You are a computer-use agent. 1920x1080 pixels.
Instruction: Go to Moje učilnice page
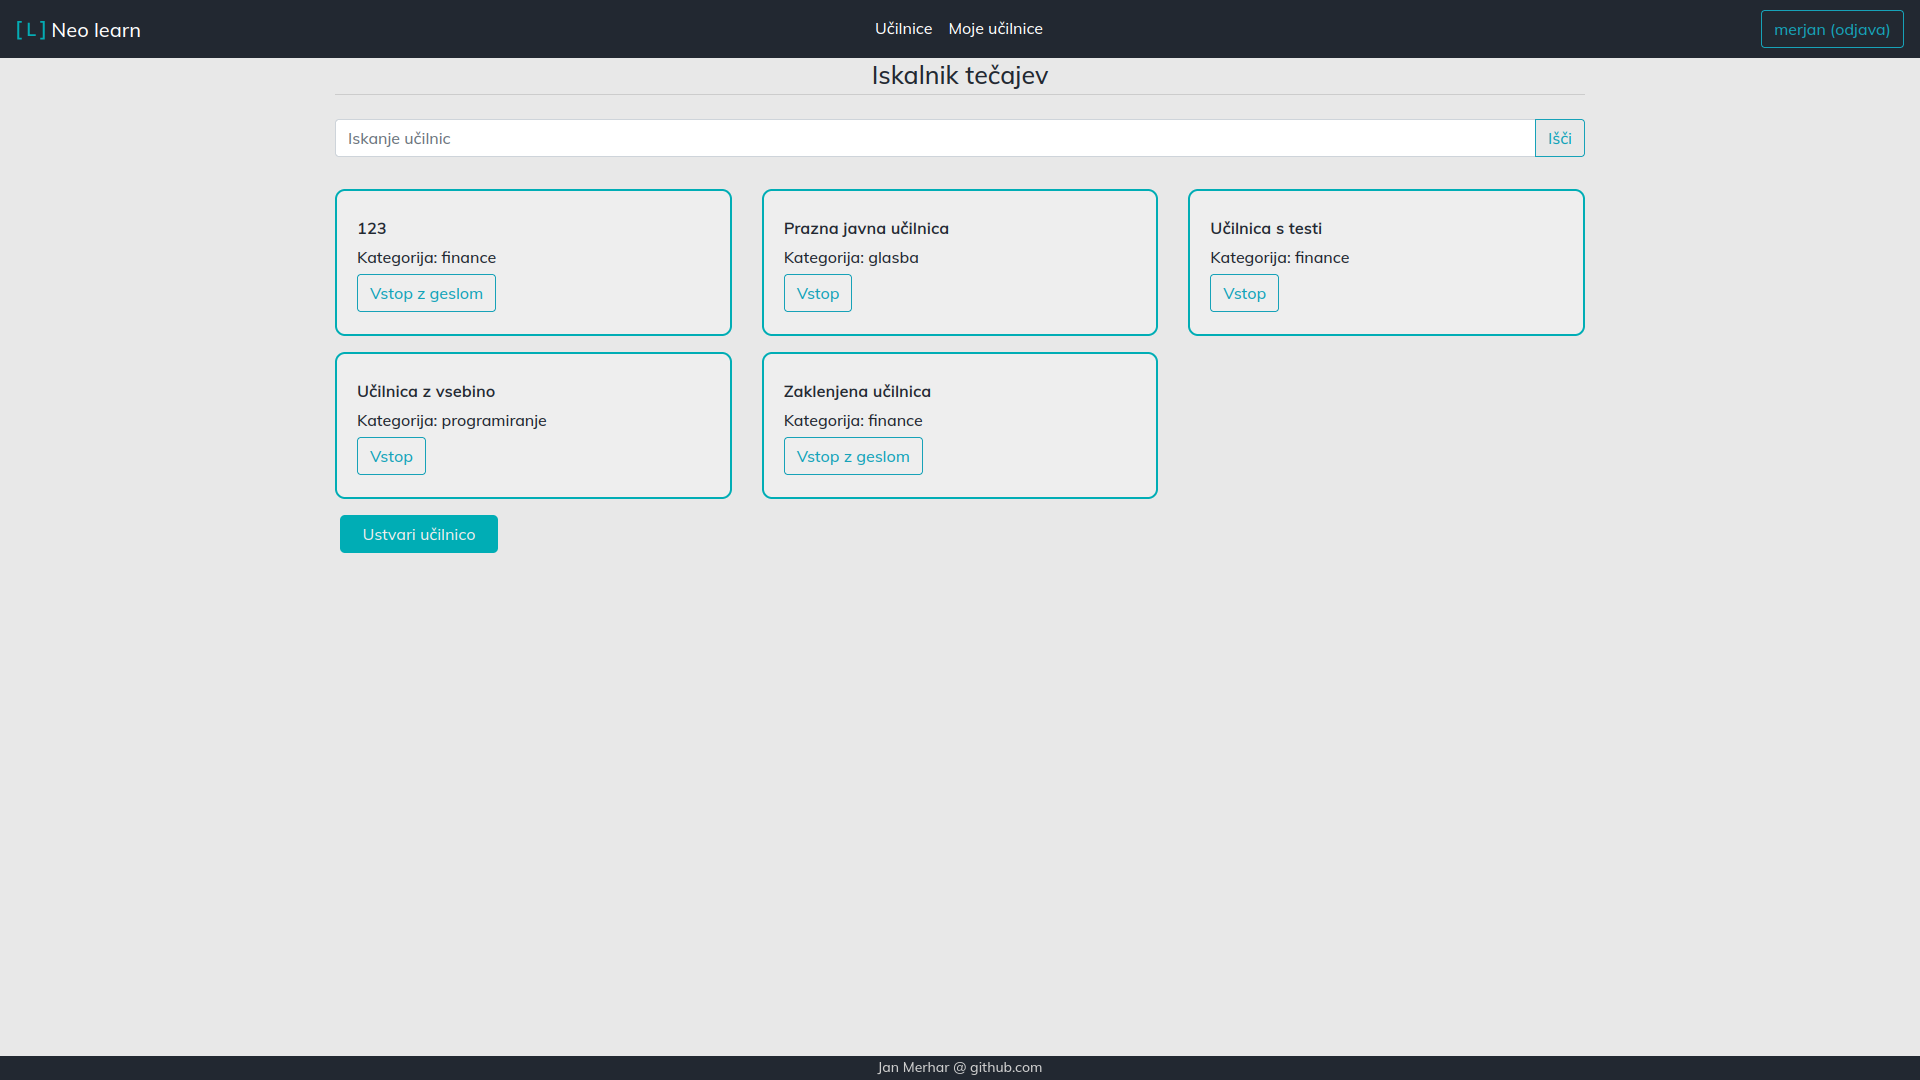click(995, 29)
